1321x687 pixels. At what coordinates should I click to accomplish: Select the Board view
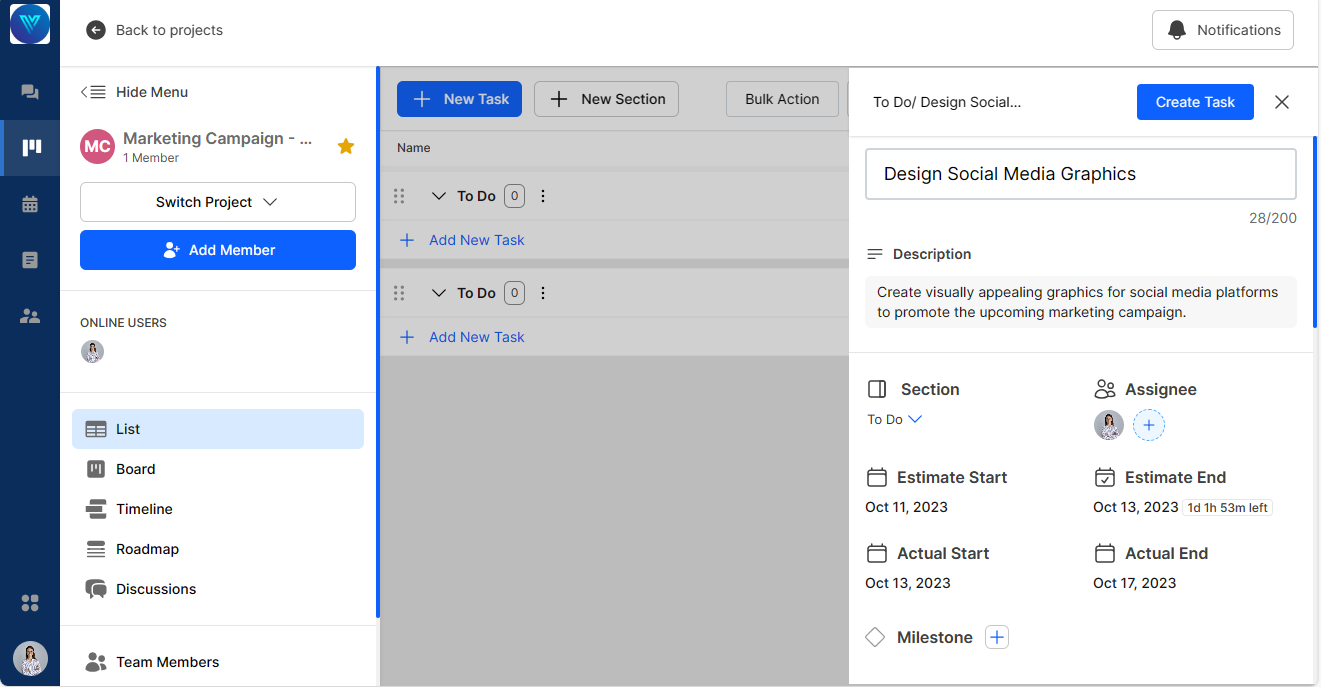pos(218,469)
